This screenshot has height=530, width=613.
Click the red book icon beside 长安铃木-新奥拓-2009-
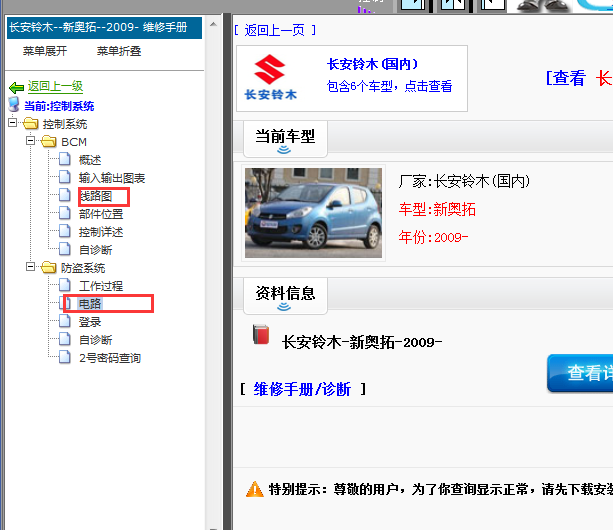[261, 334]
